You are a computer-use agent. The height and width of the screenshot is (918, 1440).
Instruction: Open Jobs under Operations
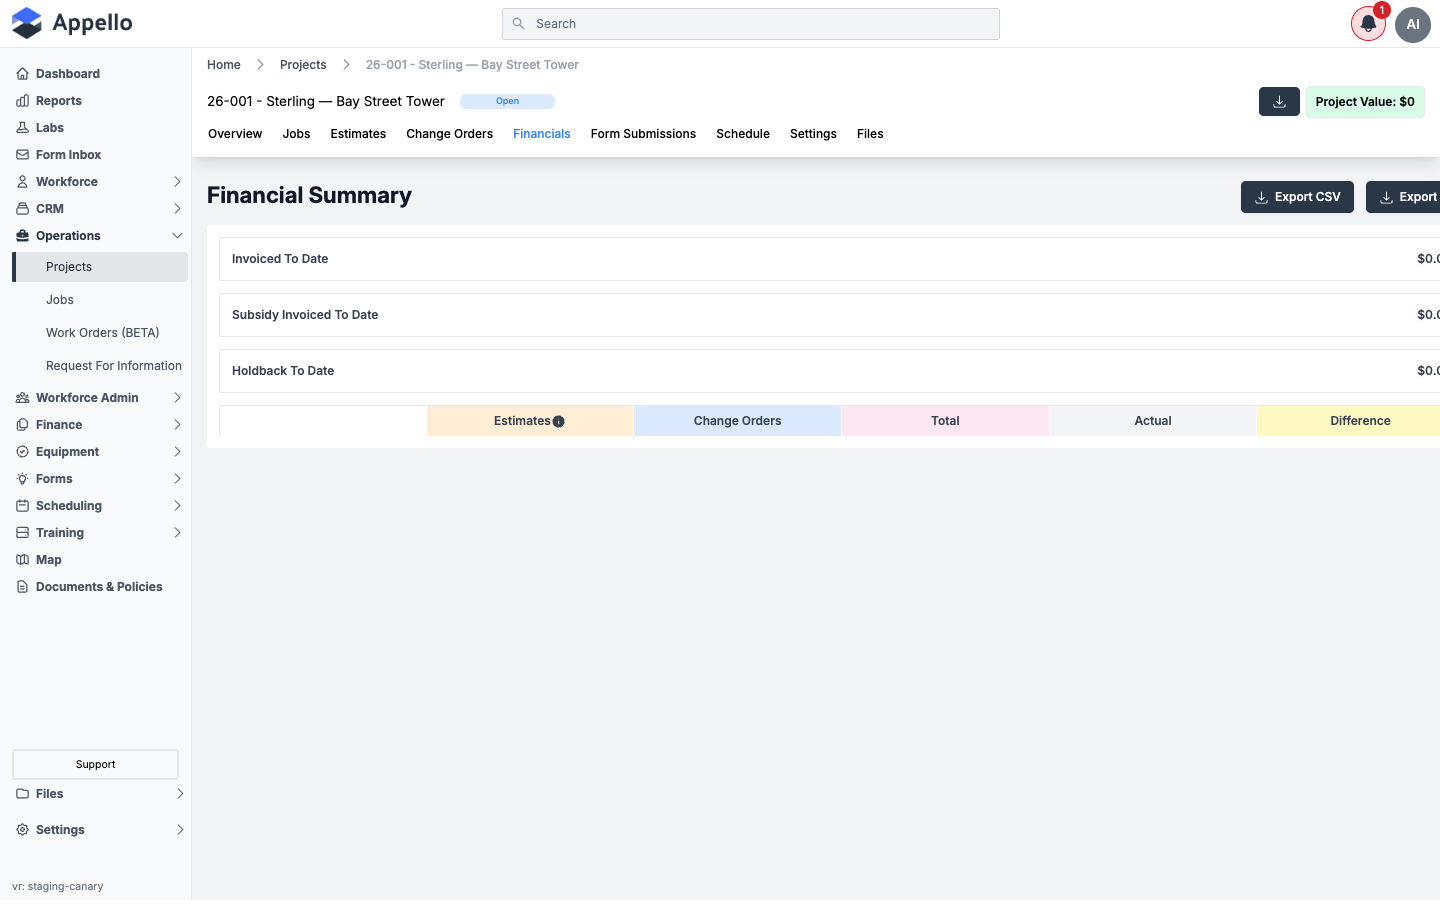pos(60,300)
